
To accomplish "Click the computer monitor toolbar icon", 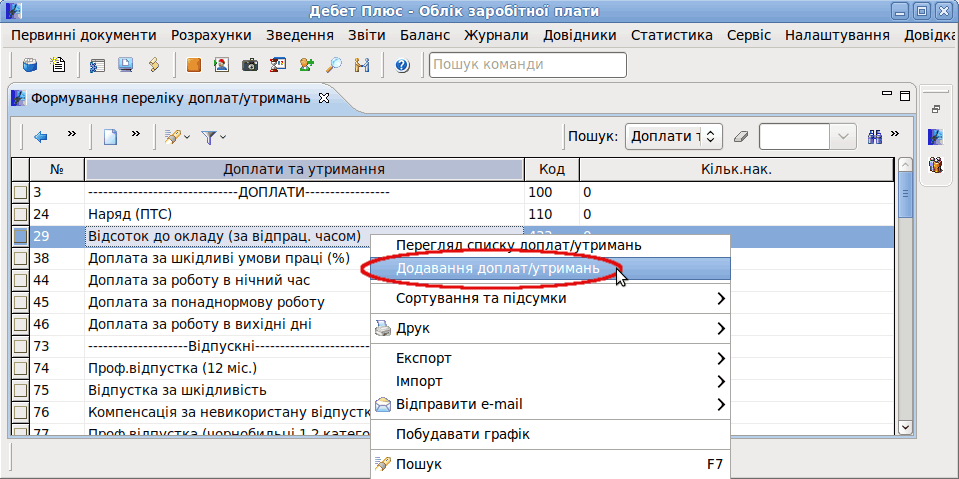I will tap(125, 65).
